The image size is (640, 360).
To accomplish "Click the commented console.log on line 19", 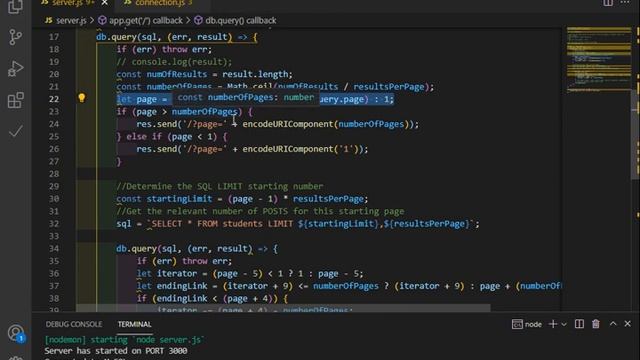I will click(x=174, y=62).
